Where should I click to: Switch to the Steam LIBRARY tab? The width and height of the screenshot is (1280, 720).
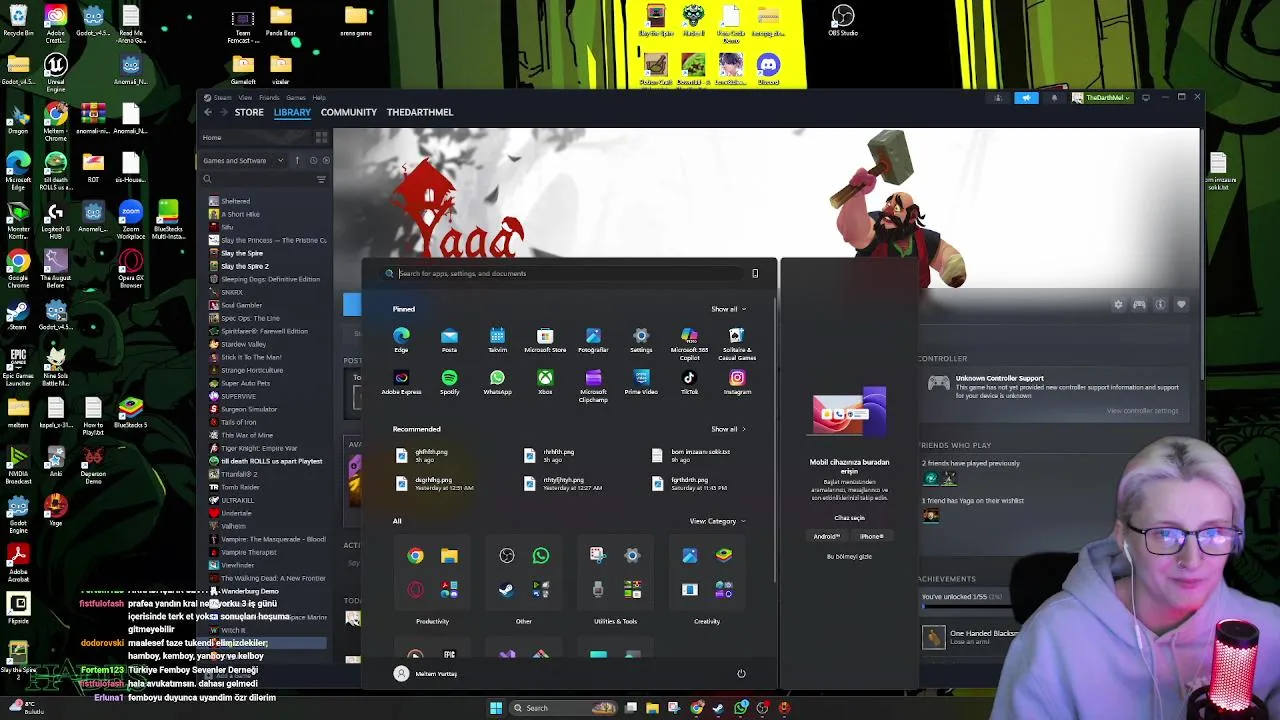point(292,112)
